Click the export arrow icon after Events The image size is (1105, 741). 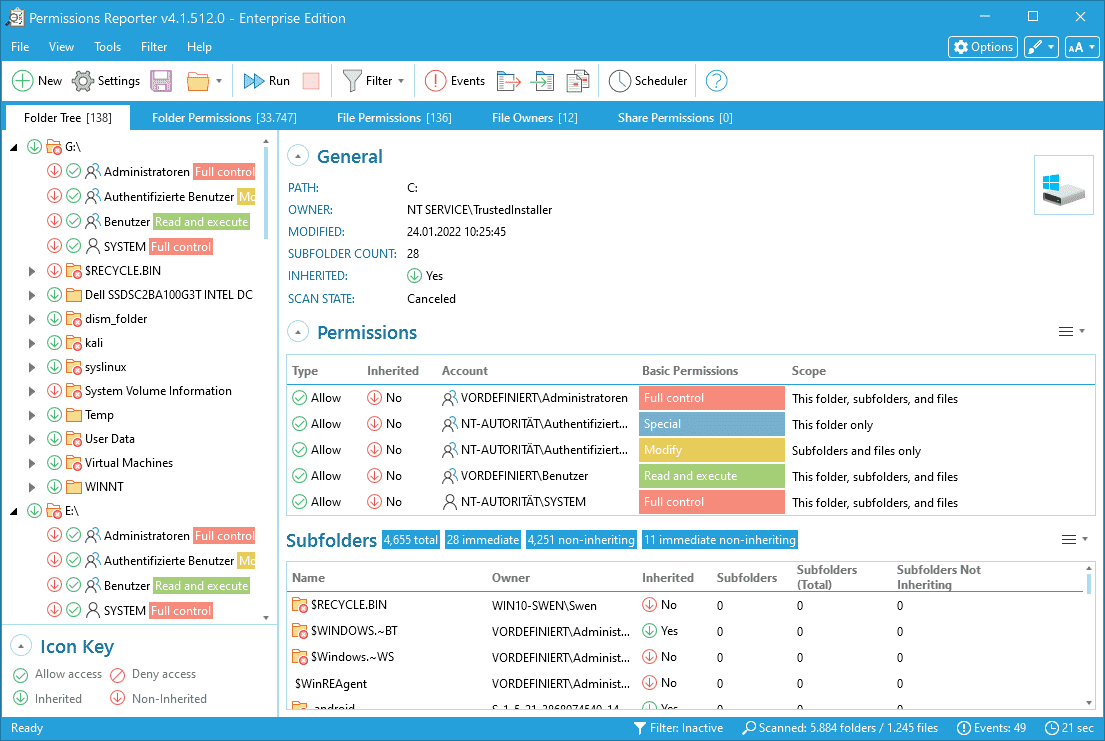tap(508, 81)
